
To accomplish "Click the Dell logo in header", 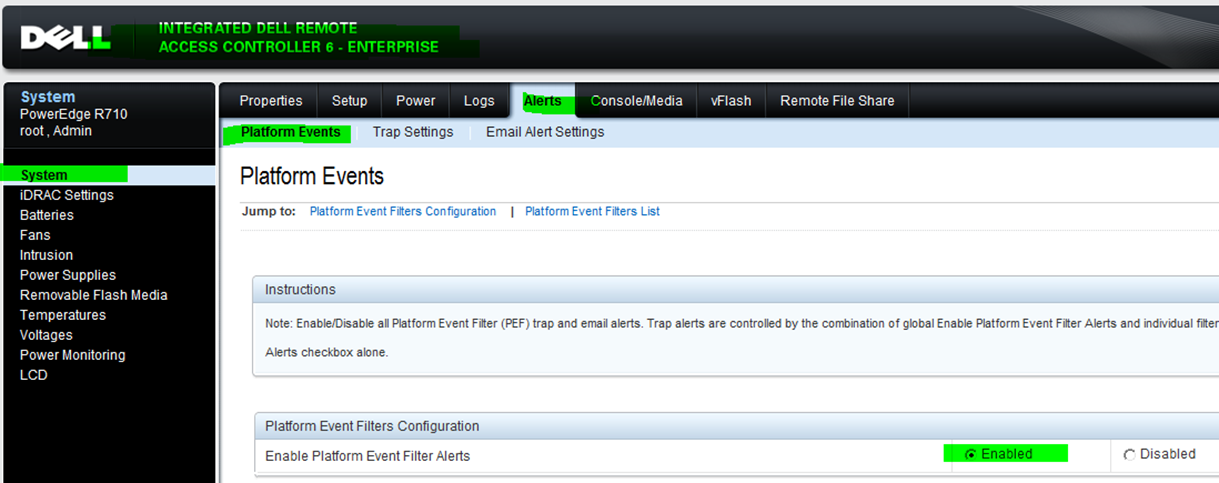I will (x=65, y=38).
